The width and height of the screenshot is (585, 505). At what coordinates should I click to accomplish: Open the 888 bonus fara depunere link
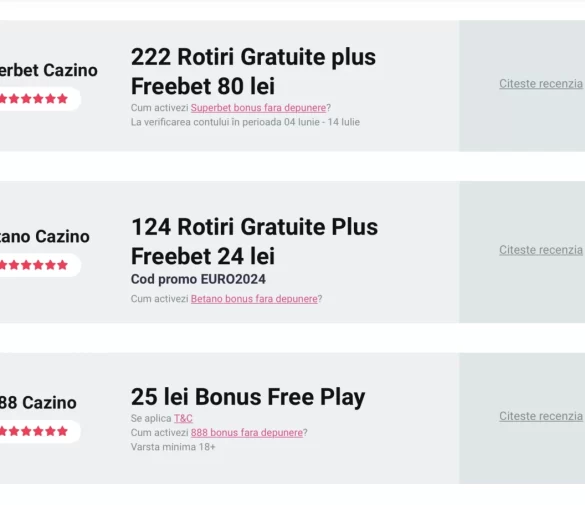247,433
